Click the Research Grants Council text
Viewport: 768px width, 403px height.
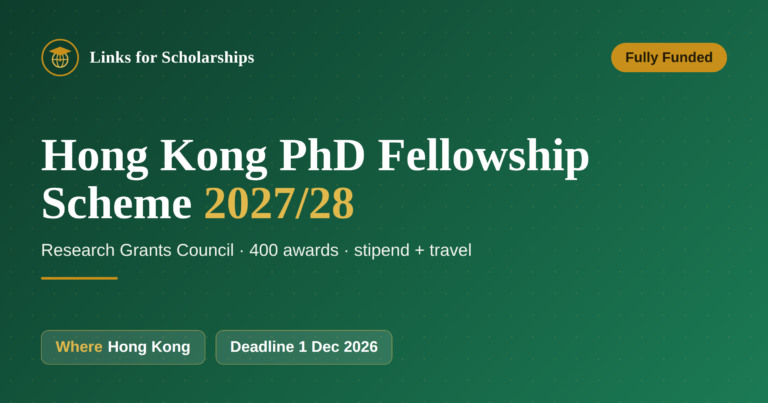point(138,250)
